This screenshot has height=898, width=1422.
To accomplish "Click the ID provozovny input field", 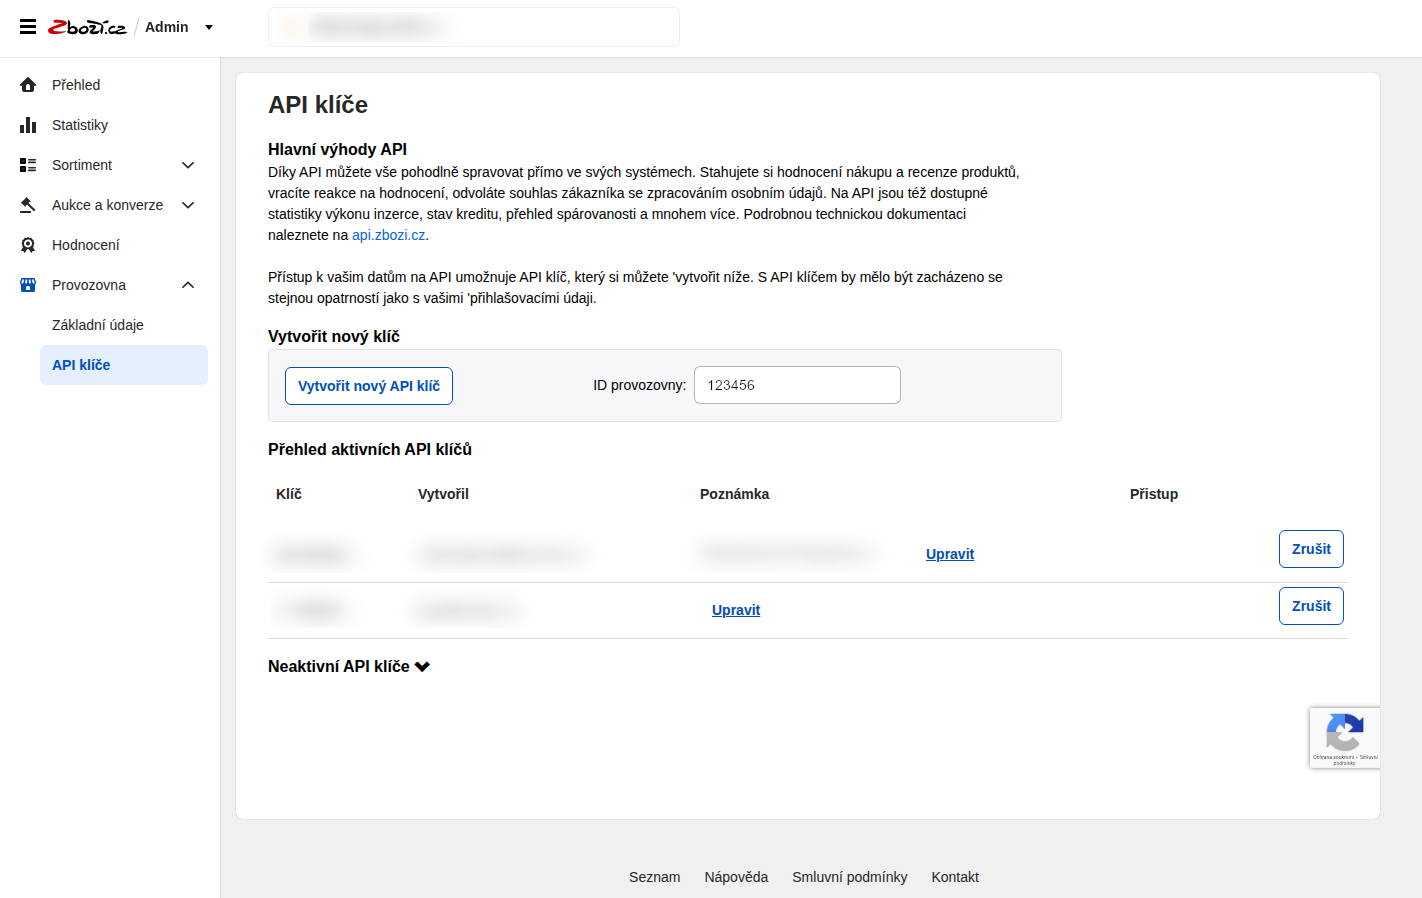I will [797, 385].
